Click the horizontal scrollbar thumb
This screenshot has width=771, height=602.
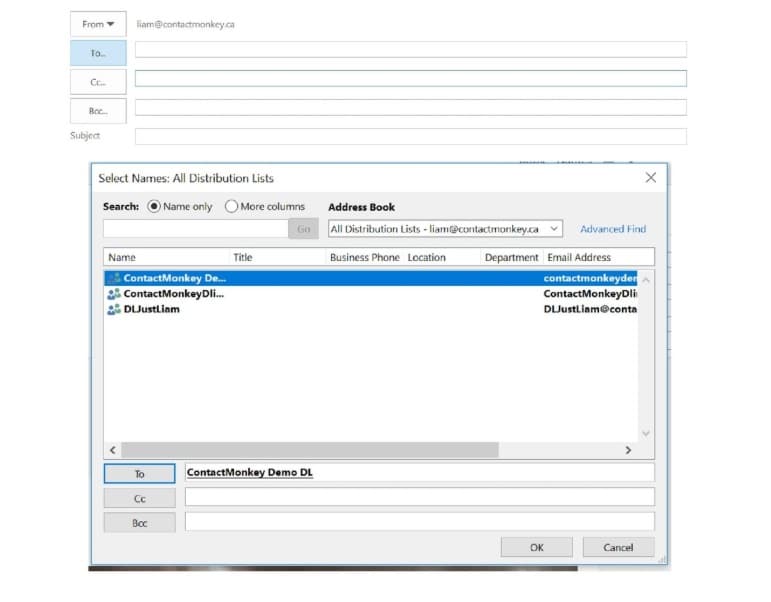tap(310, 450)
